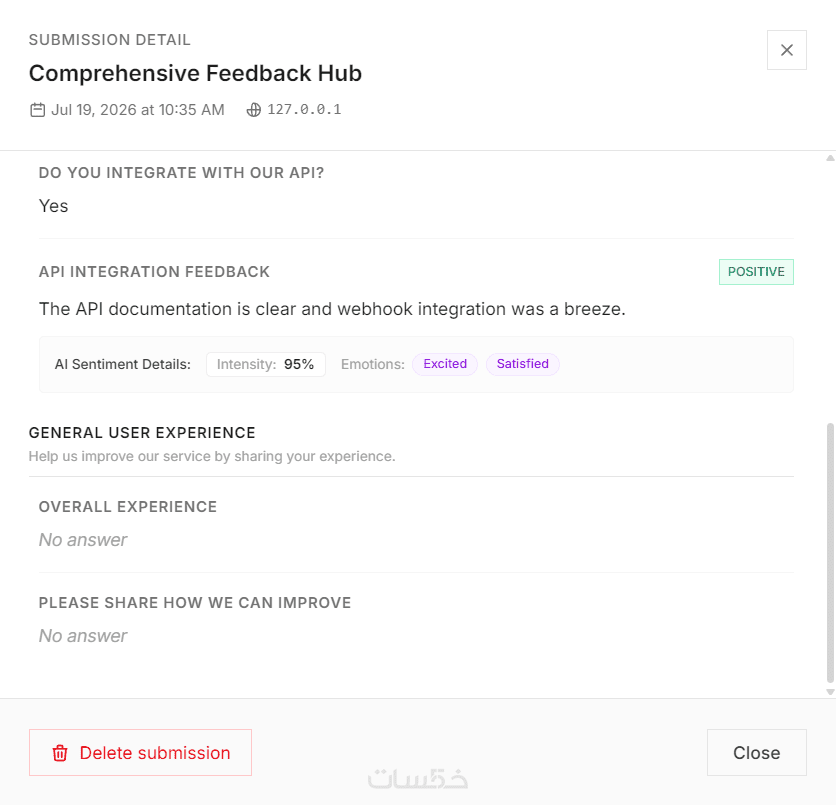Click the scrollbar down arrow
This screenshot has height=805, width=836.
(x=830, y=692)
